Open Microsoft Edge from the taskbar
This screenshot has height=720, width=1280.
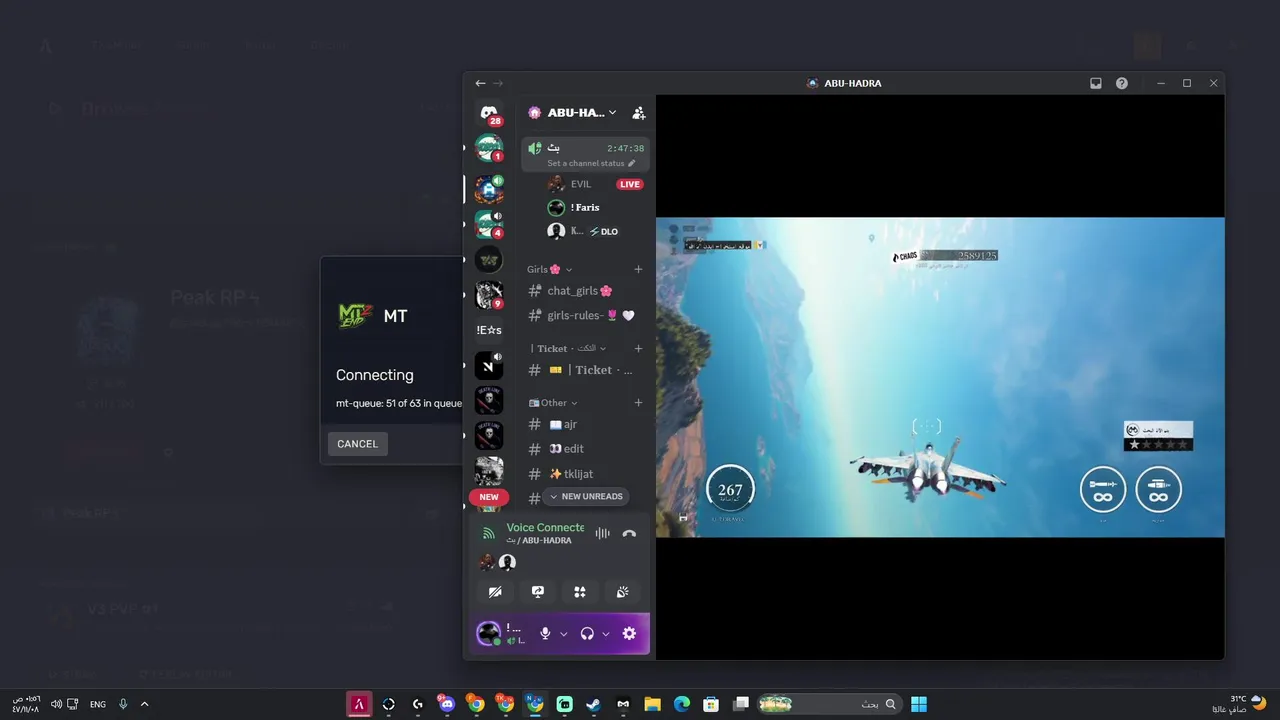pos(682,704)
